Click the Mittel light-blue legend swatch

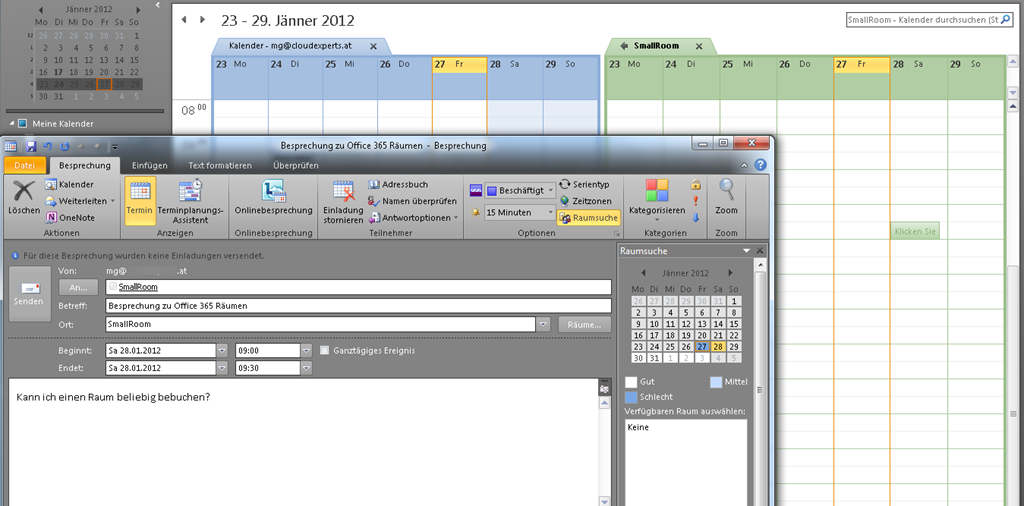(x=716, y=382)
